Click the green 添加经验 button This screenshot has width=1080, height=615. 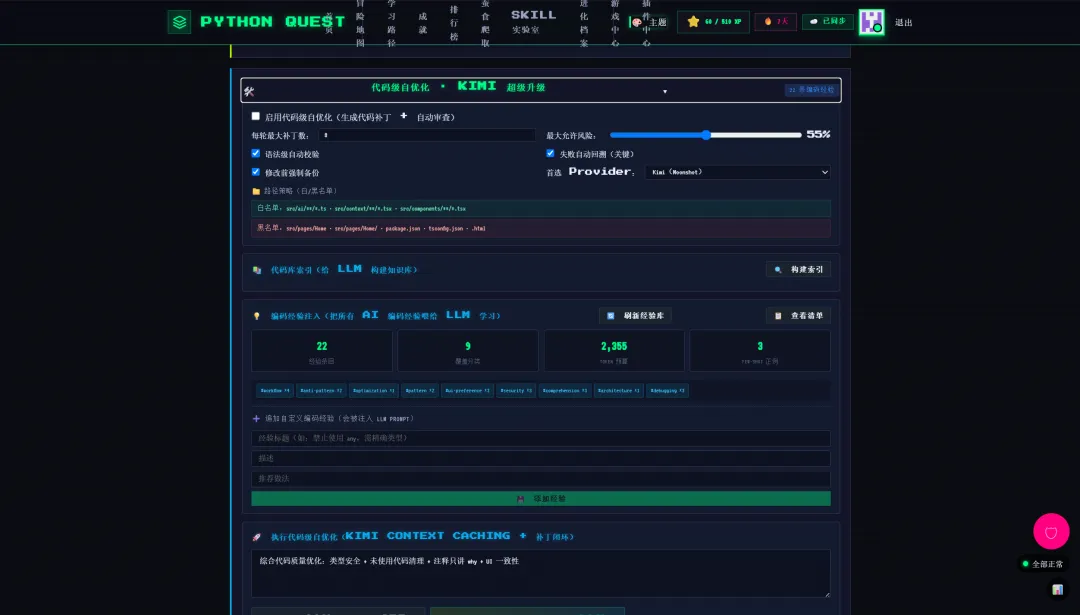pos(541,499)
